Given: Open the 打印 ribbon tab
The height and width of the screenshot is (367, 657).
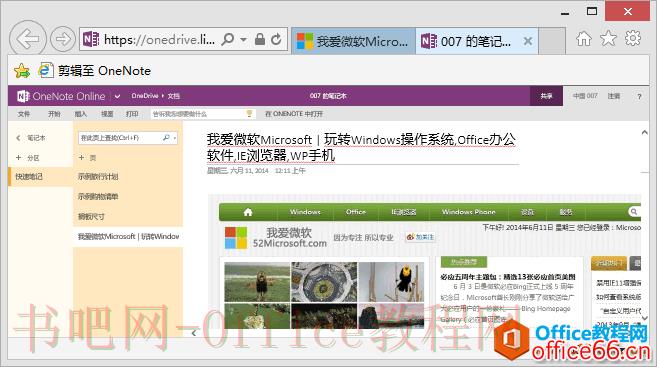Looking at the screenshot, I should 132,114.
